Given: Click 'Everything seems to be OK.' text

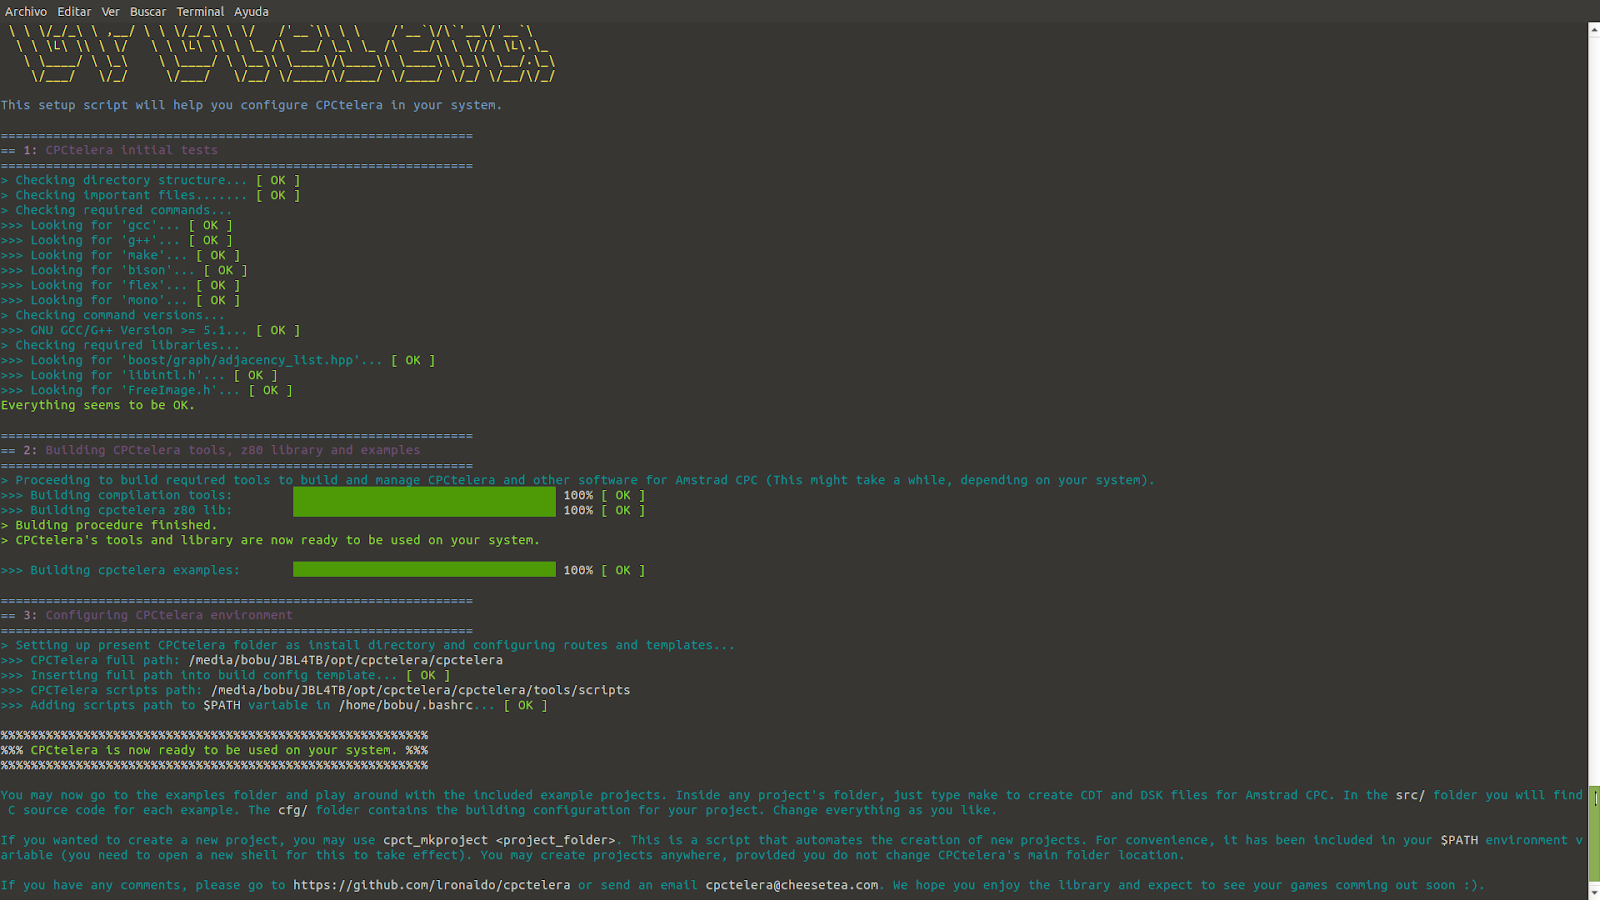Looking at the screenshot, I should [98, 405].
